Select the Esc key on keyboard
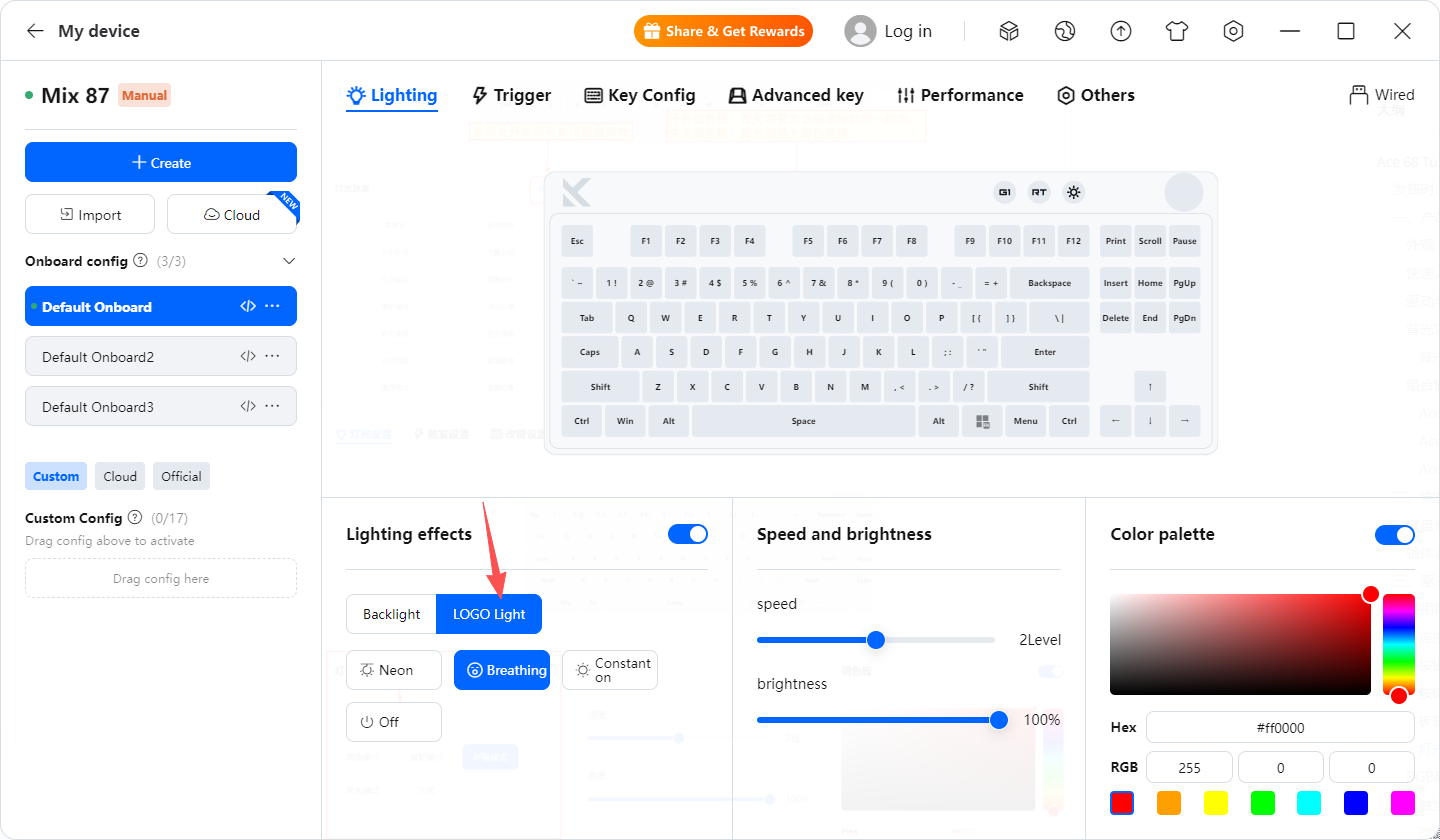Viewport: 1440px width, 840px height. [x=577, y=241]
